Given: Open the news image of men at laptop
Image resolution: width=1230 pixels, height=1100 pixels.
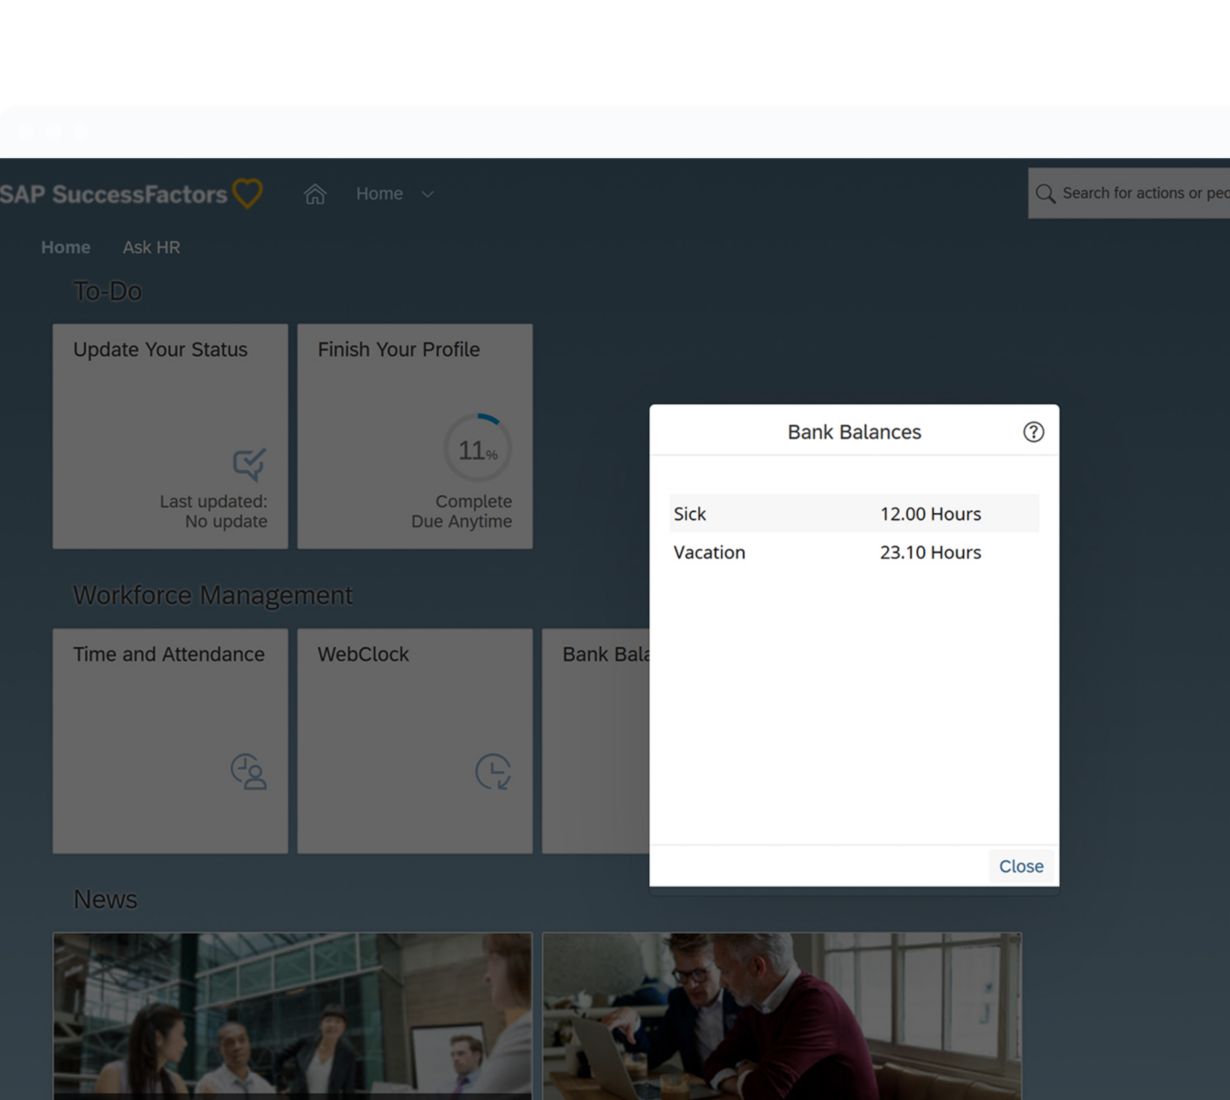Looking at the screenshot, I should (781, 1015).
